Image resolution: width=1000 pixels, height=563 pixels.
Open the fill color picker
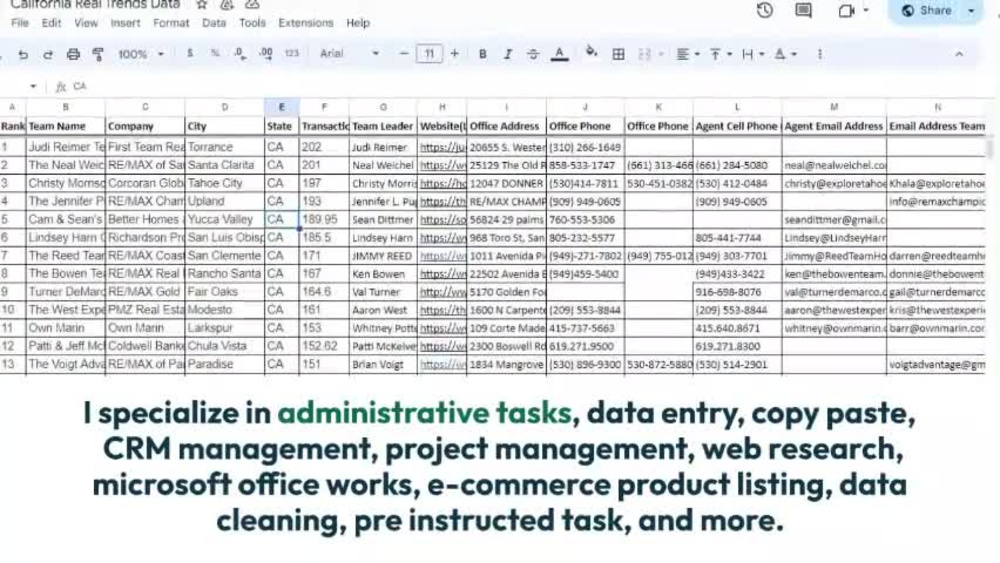point(591,52)
